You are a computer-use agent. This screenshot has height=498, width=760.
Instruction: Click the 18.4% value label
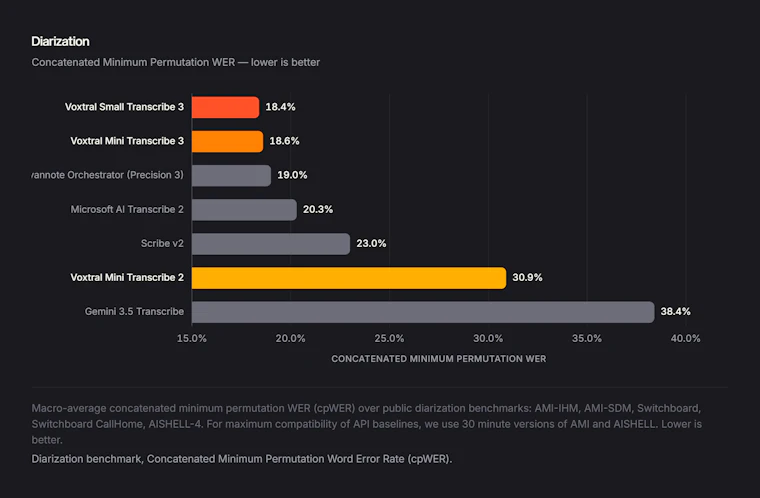[280, 107]
